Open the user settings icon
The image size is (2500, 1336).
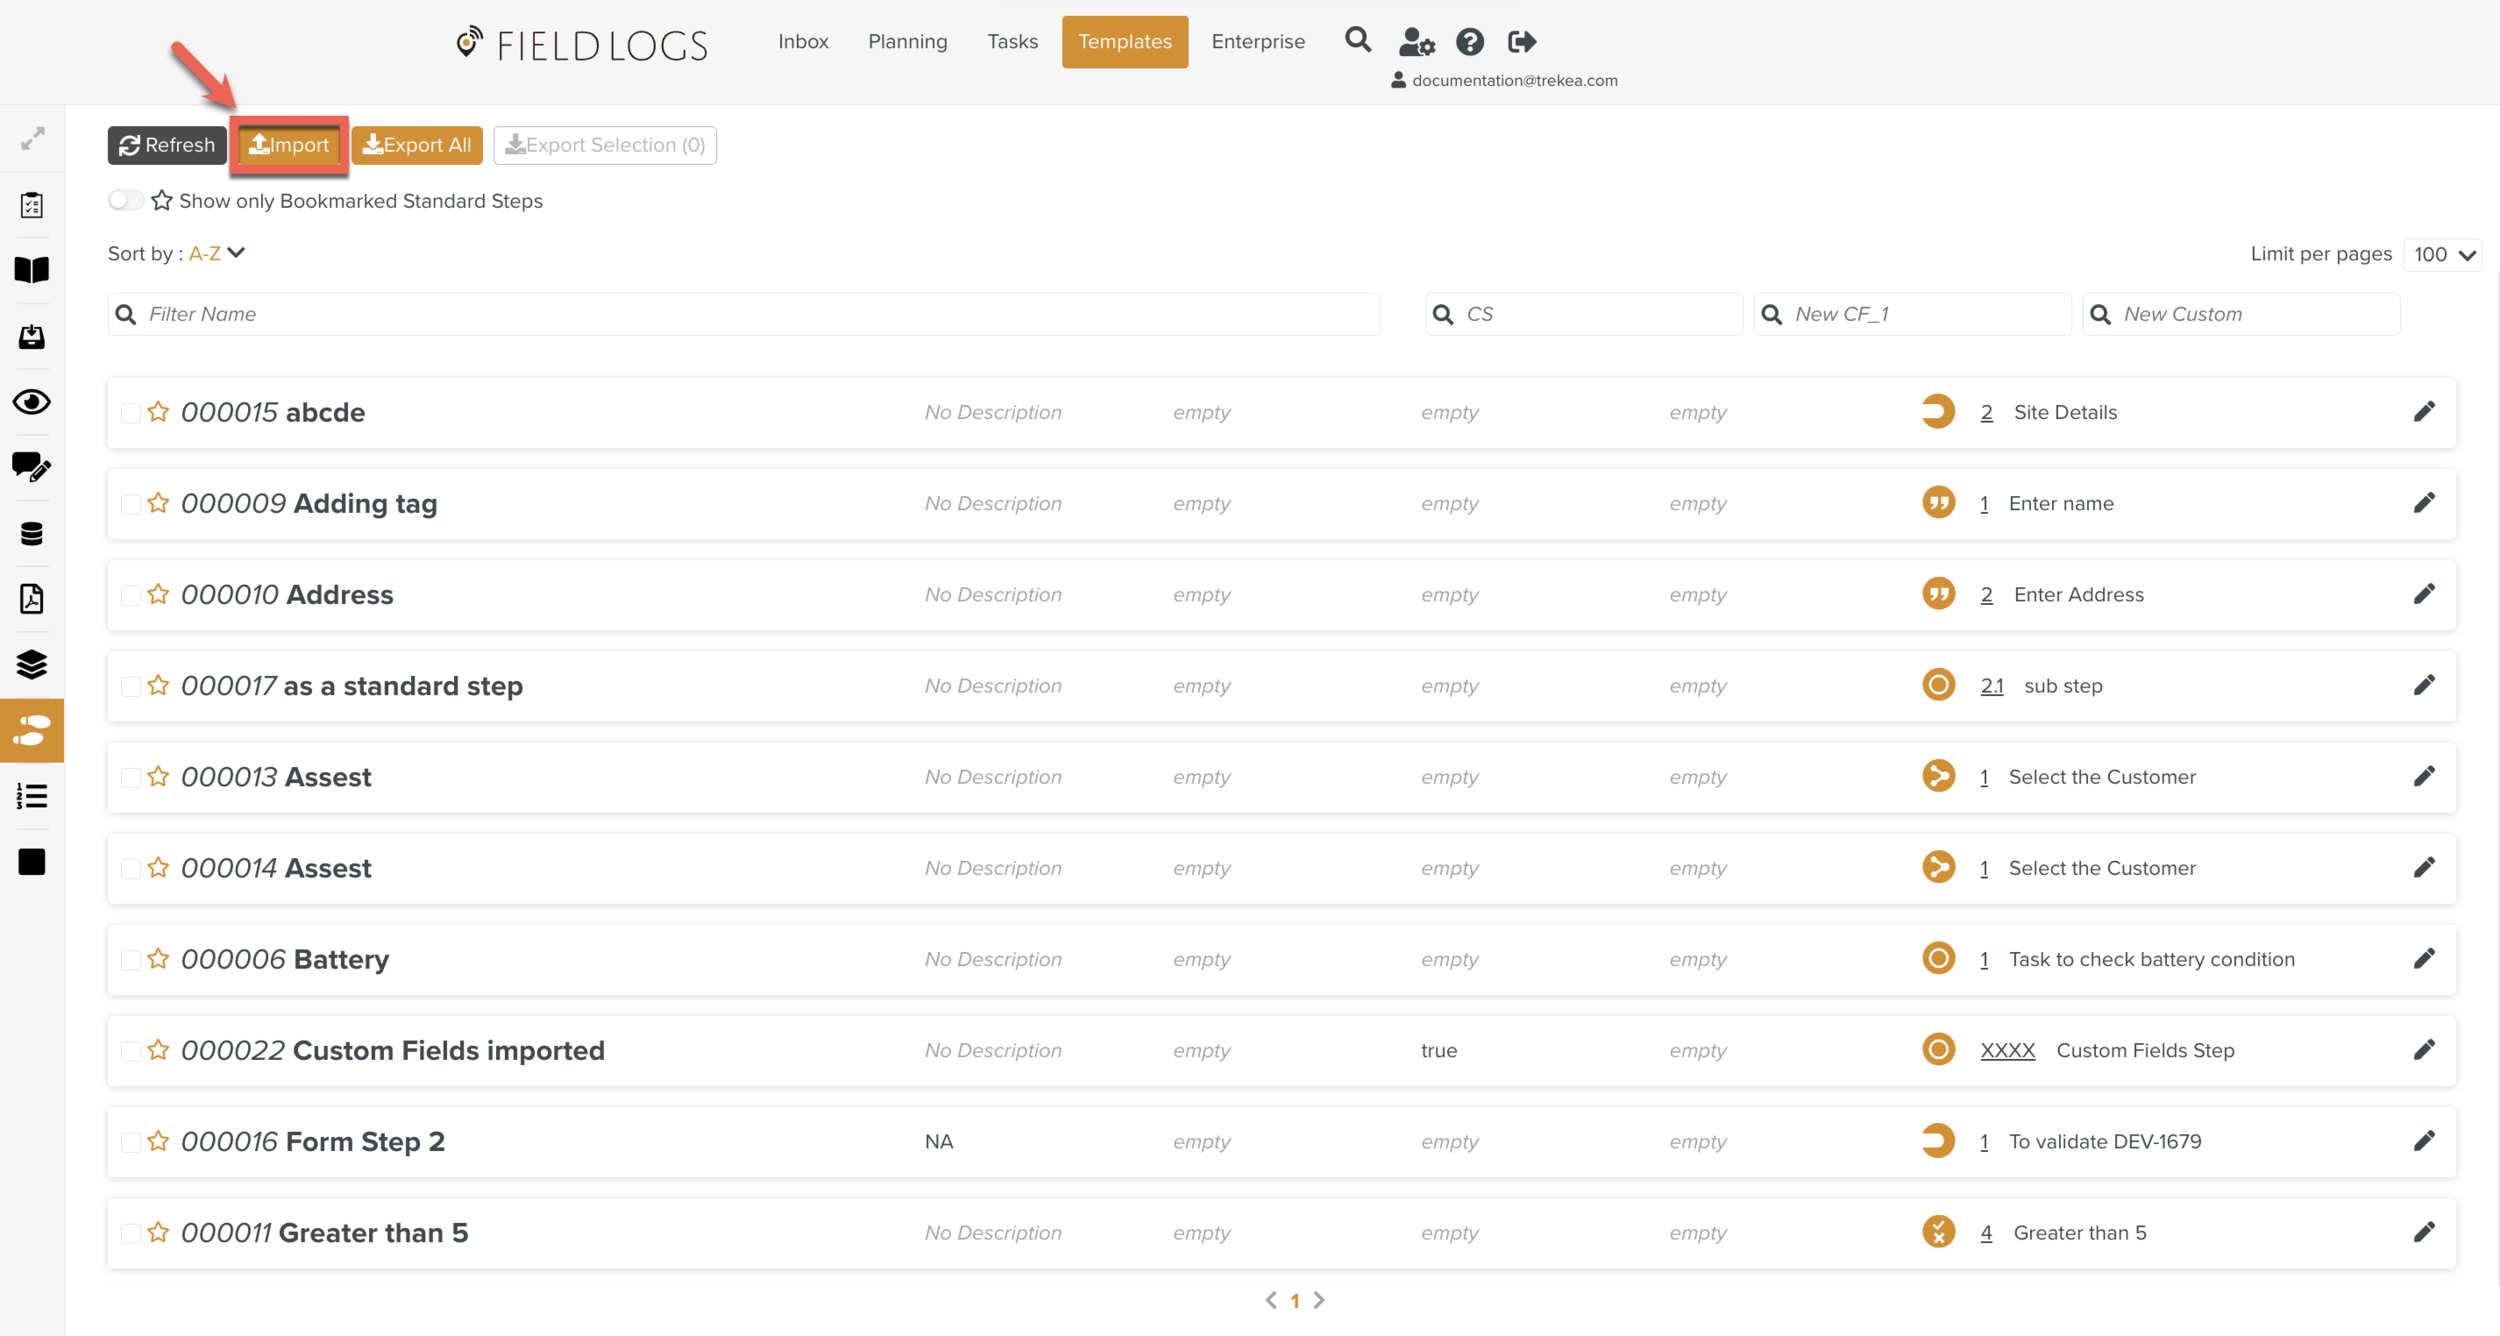1416,42
